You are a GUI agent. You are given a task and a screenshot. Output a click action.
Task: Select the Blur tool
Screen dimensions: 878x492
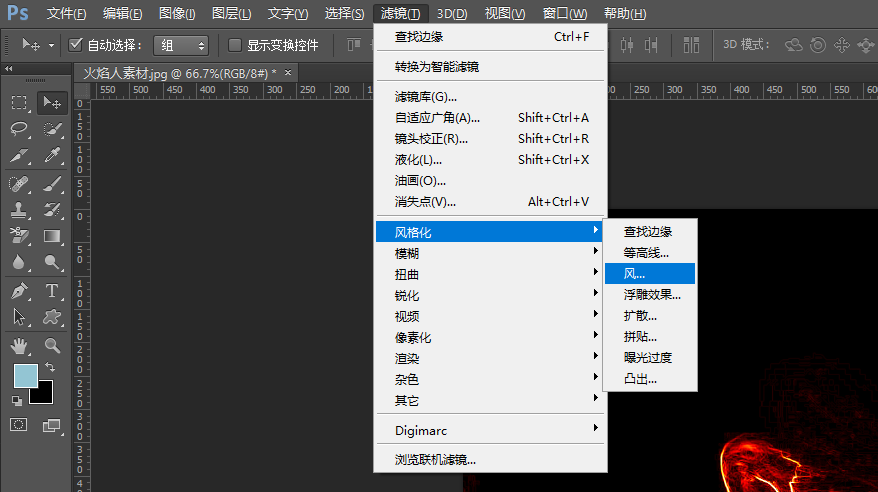pos(19,262)
